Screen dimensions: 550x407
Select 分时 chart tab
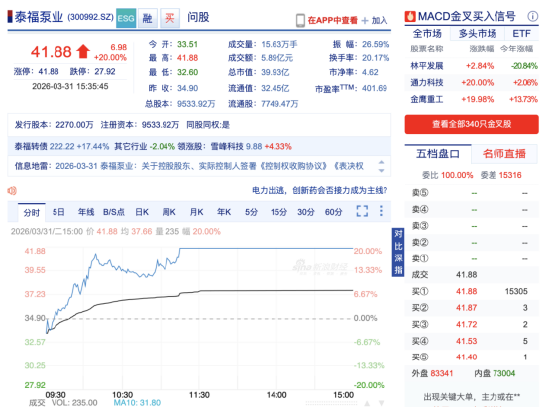(x=32, y=213)
